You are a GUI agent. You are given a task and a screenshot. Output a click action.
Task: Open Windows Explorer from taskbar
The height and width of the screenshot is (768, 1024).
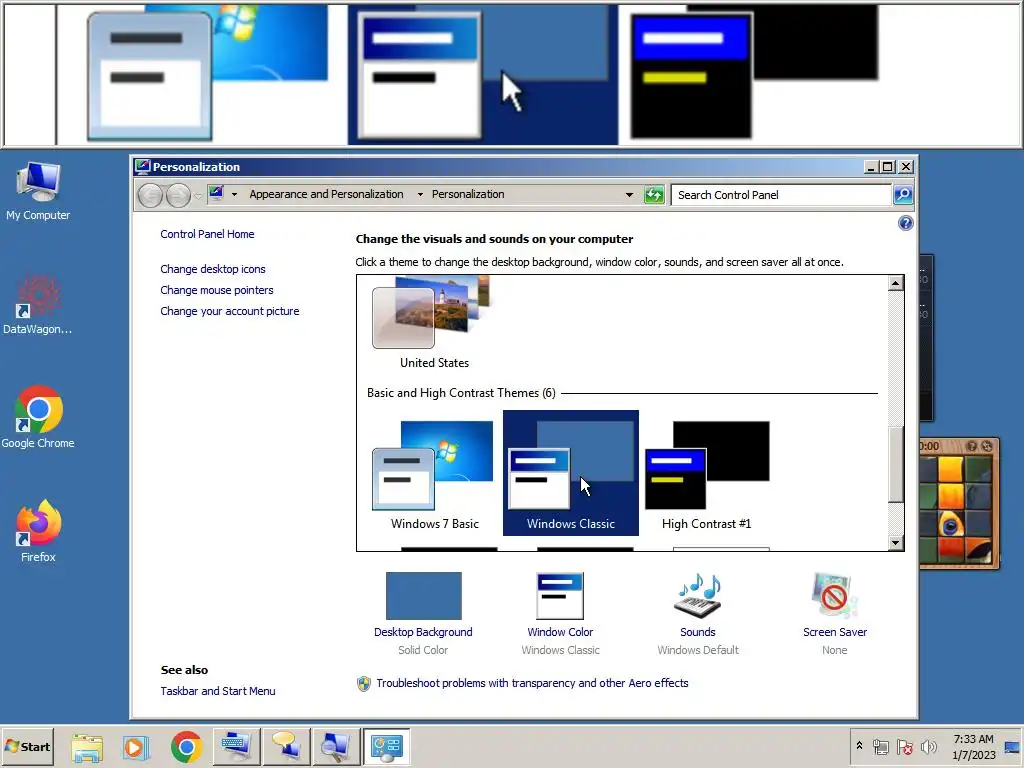click(x=87, y=746)
